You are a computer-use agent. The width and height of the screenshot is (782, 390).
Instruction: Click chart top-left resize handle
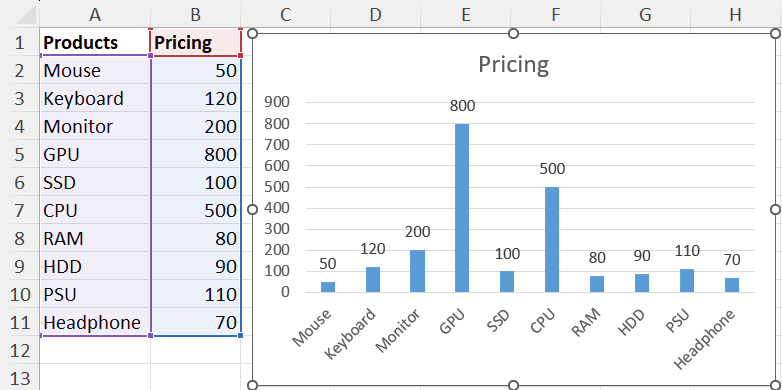pos(253,33)
